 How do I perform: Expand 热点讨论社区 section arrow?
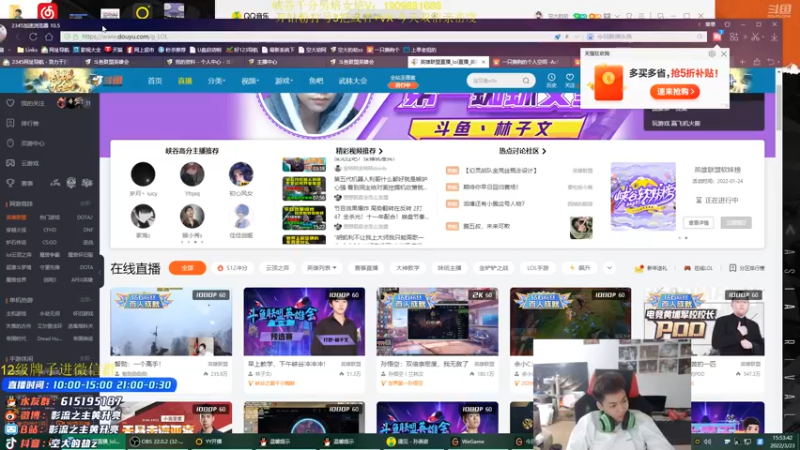coord(544,151)
